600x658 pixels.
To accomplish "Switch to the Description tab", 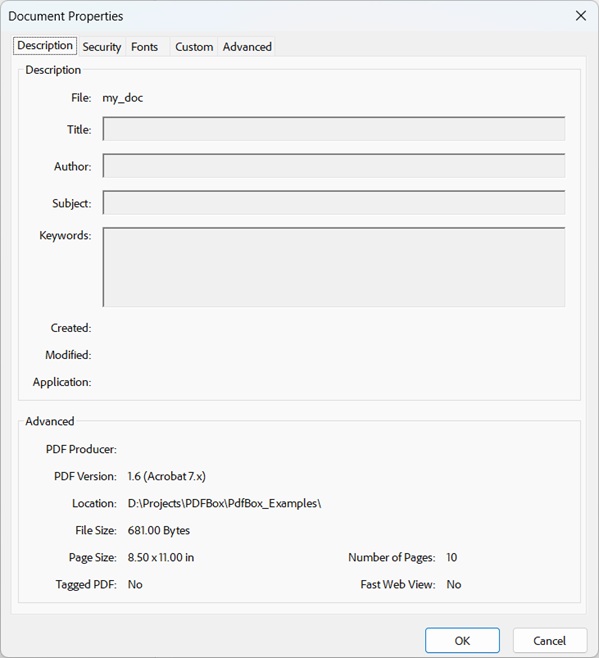I will [45, 46].
